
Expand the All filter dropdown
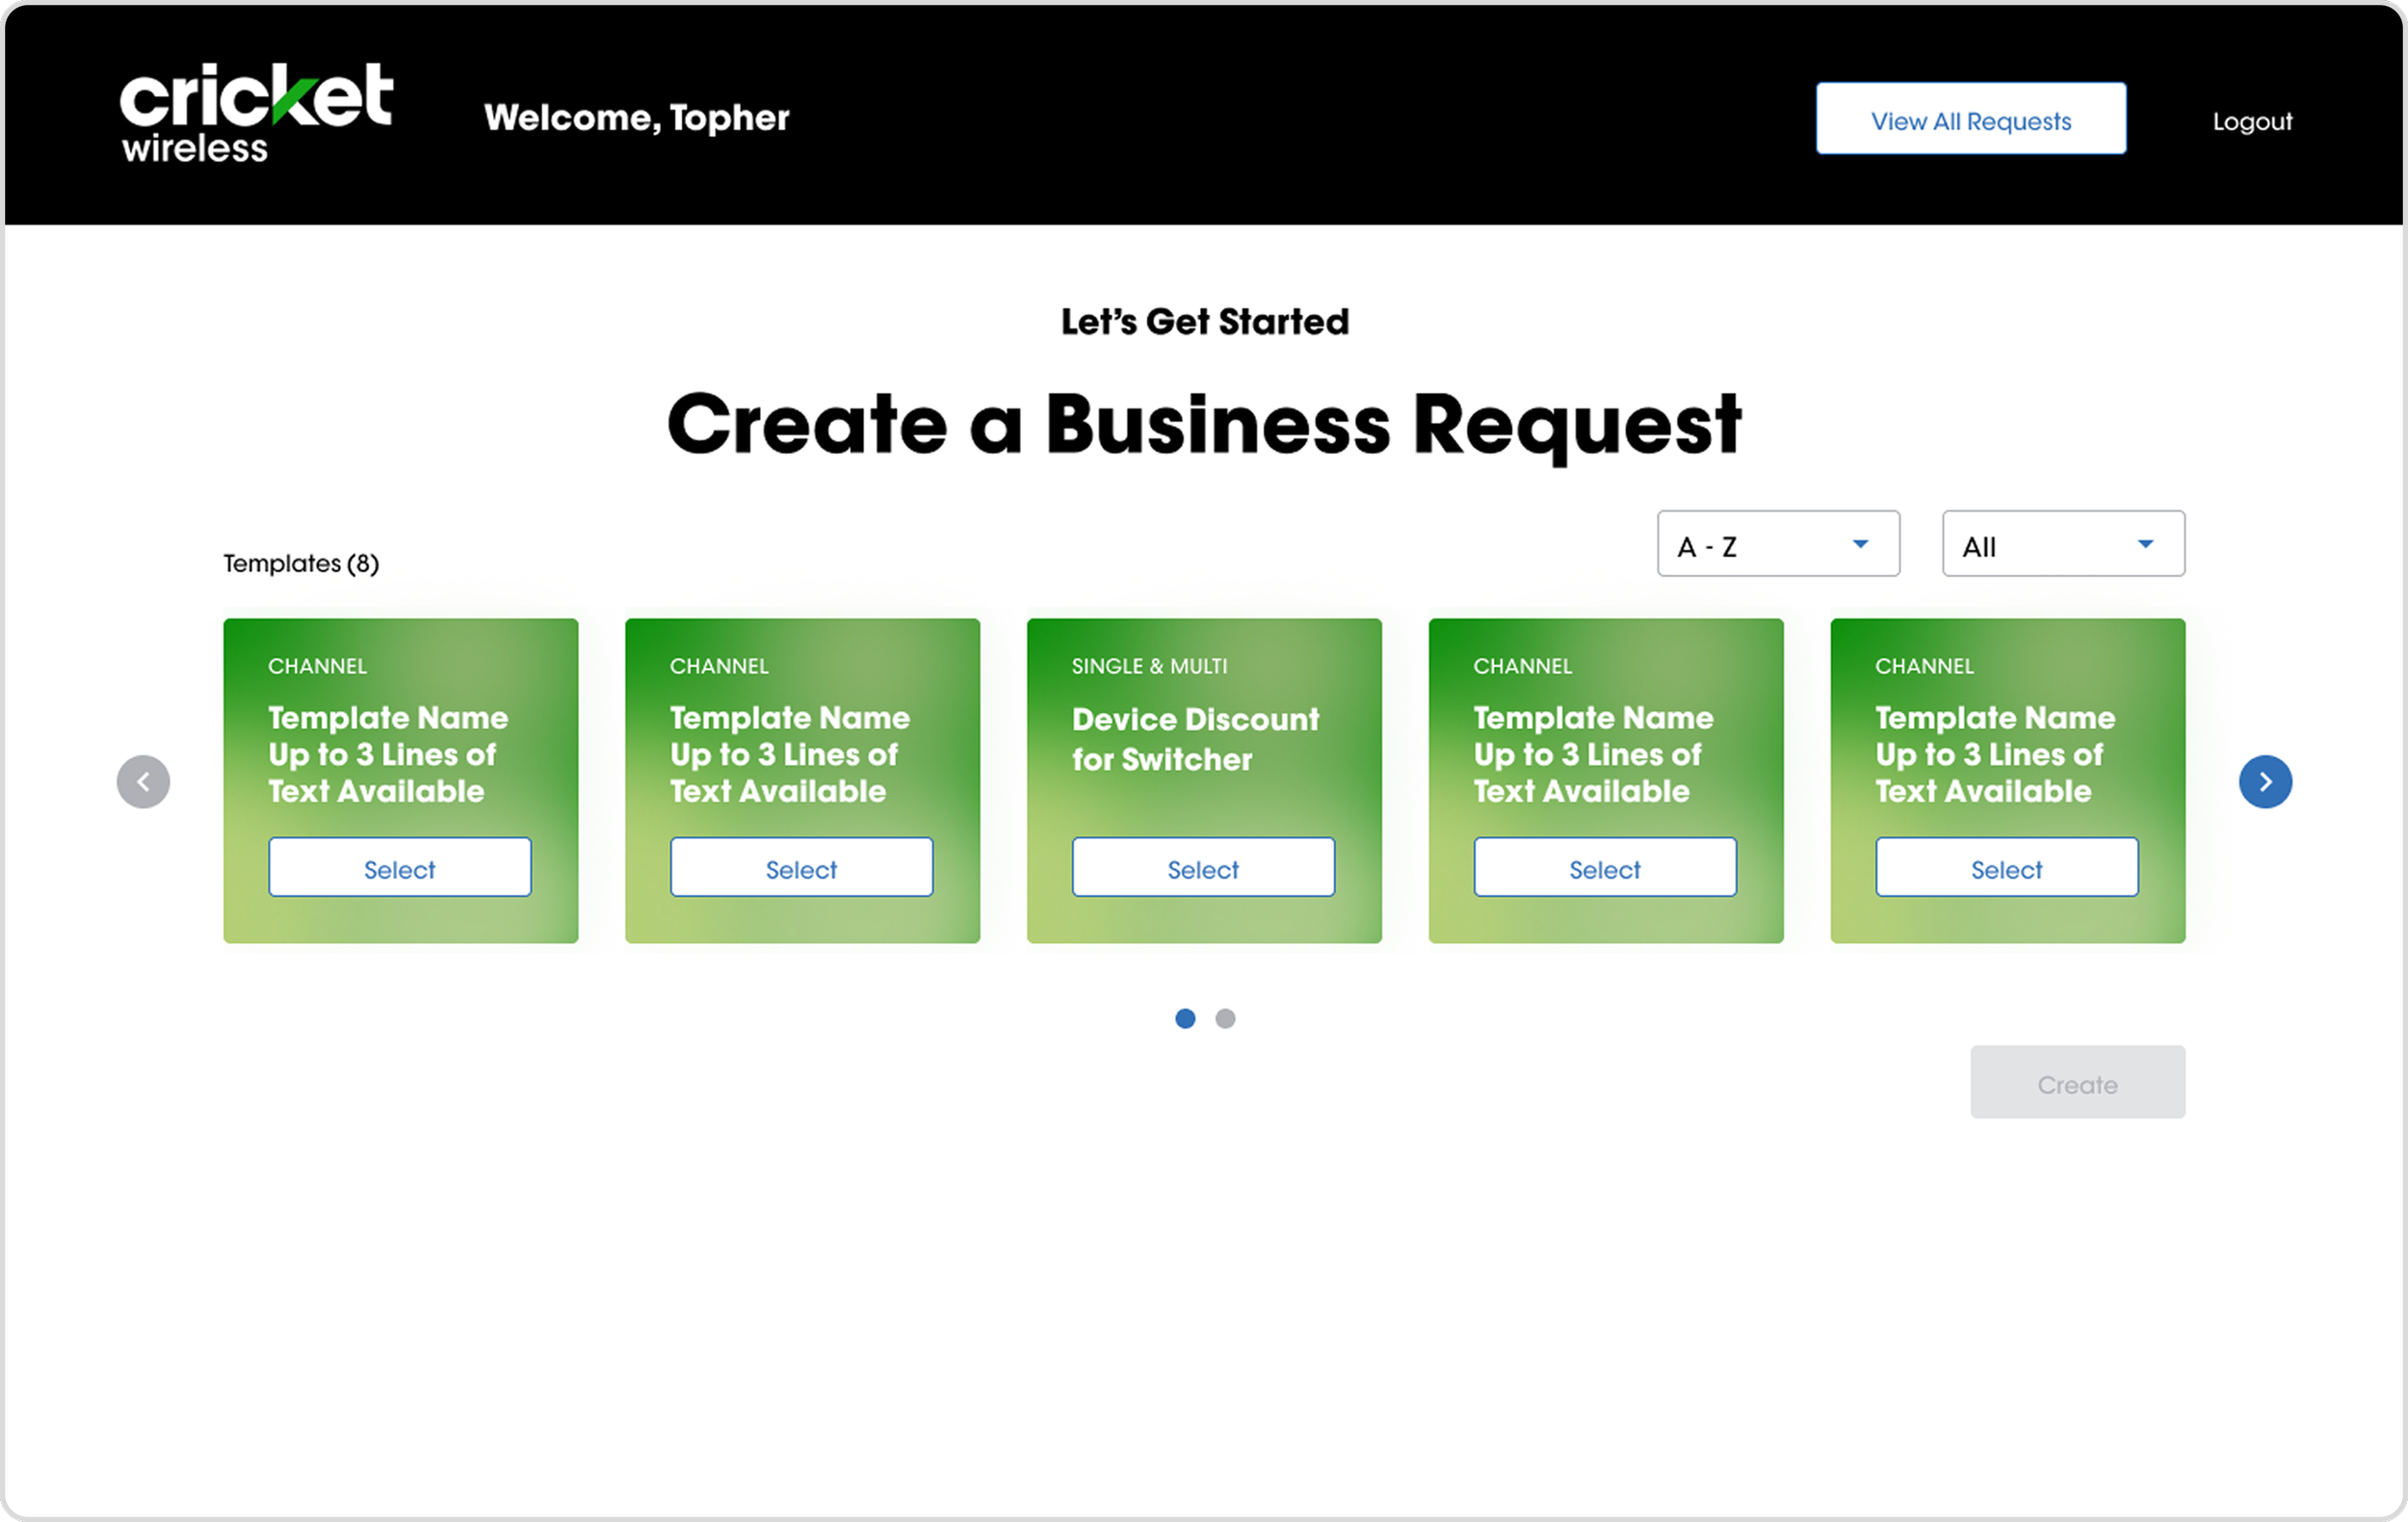(x=2062, y=544)
